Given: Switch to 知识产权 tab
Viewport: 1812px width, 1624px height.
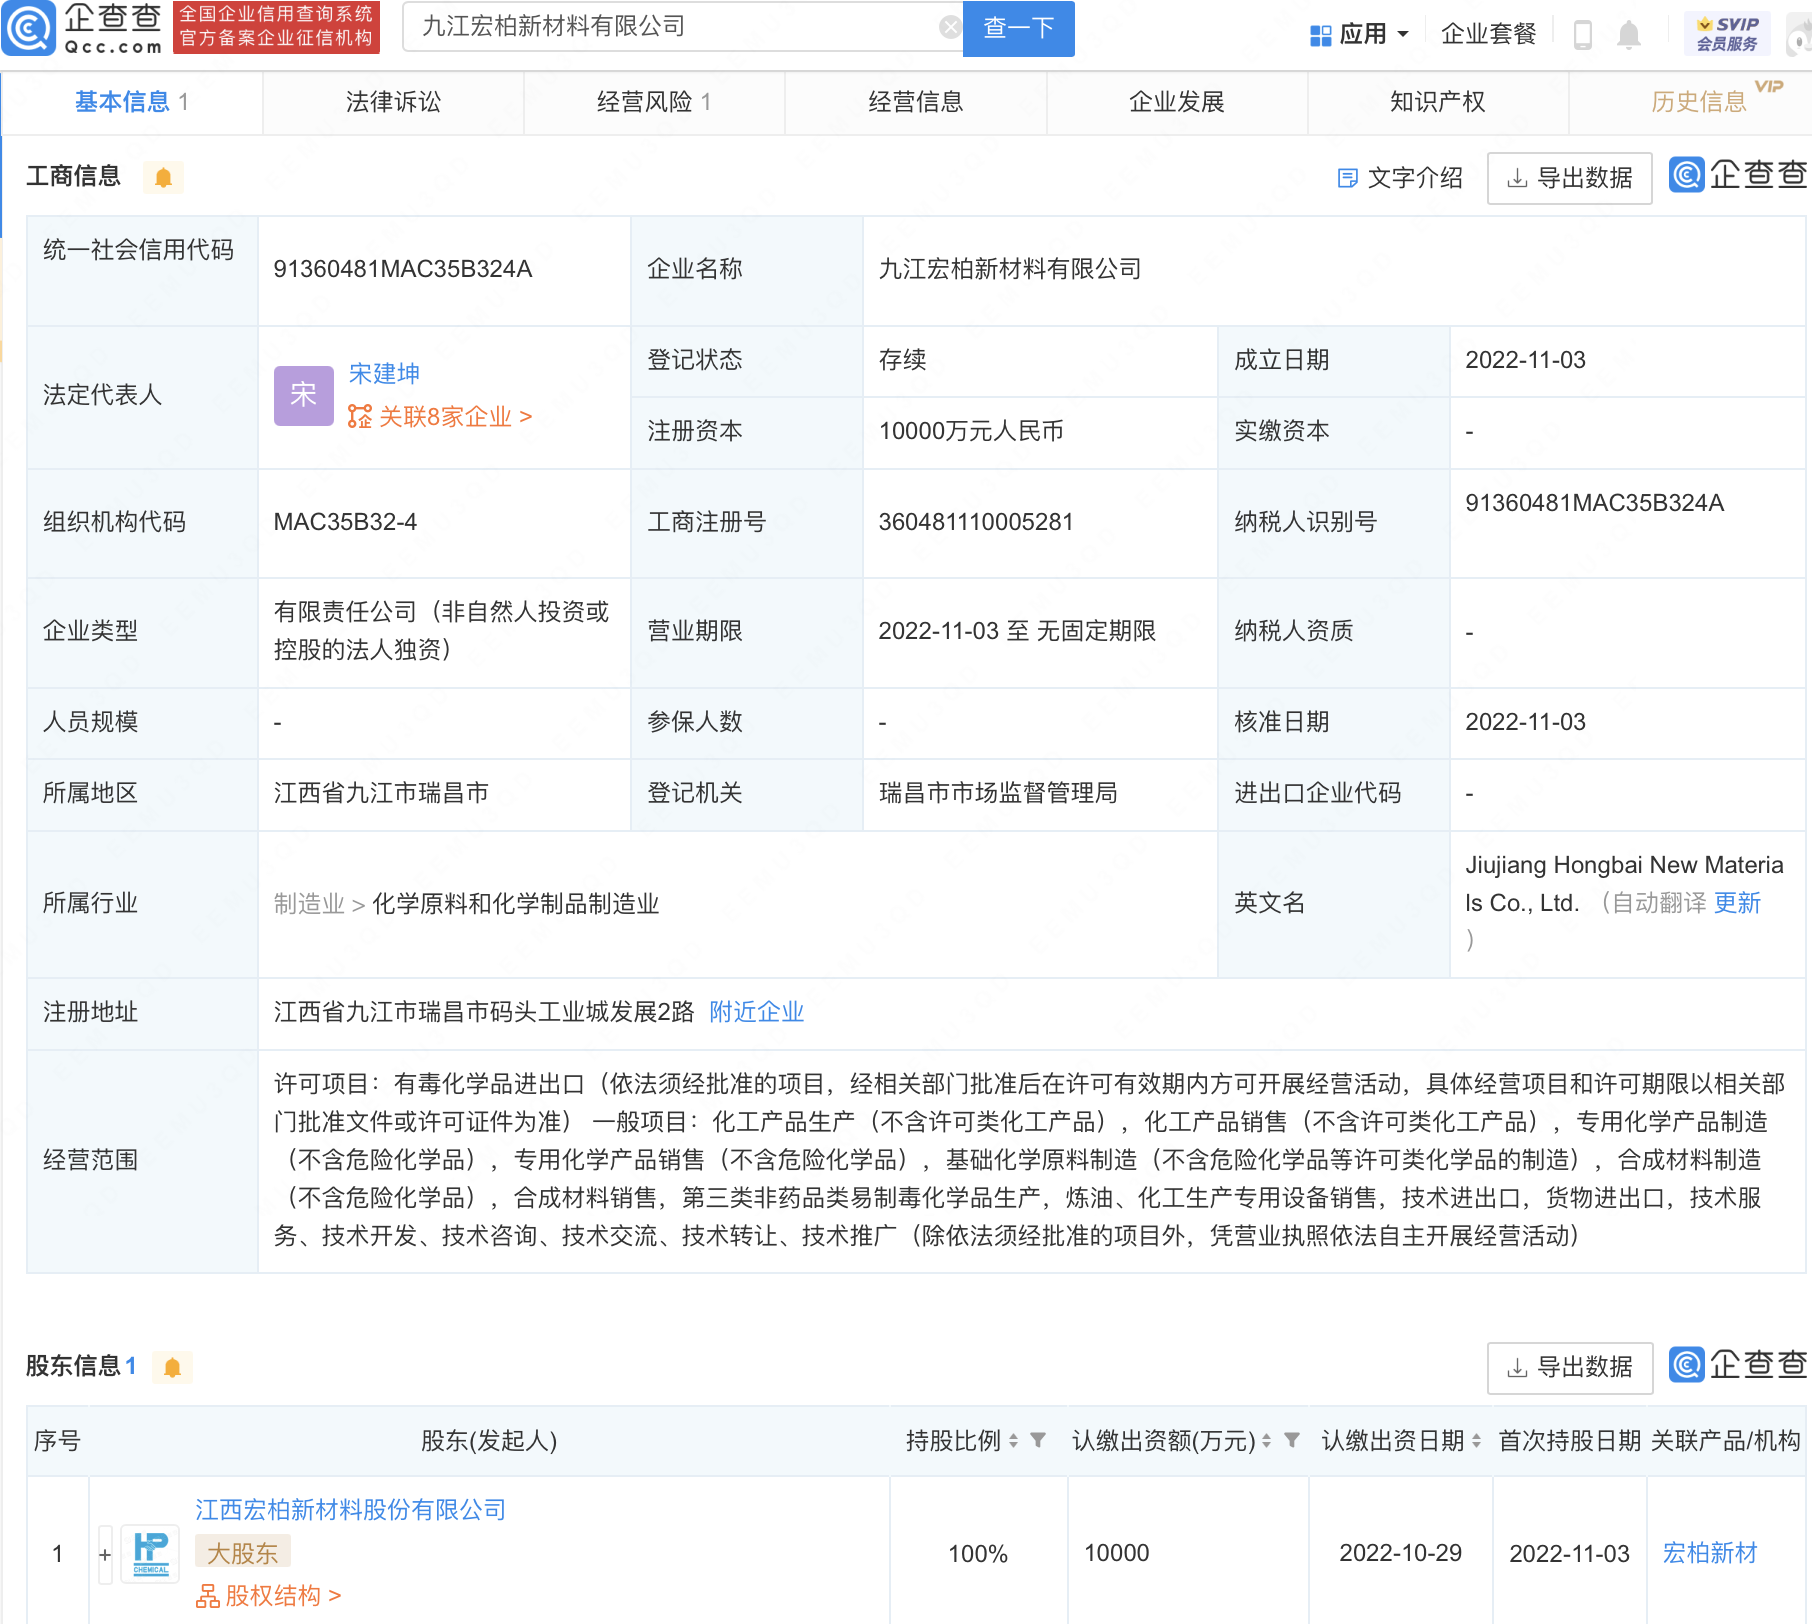Looking at the screenshot, I should (x=1438, y=102).
